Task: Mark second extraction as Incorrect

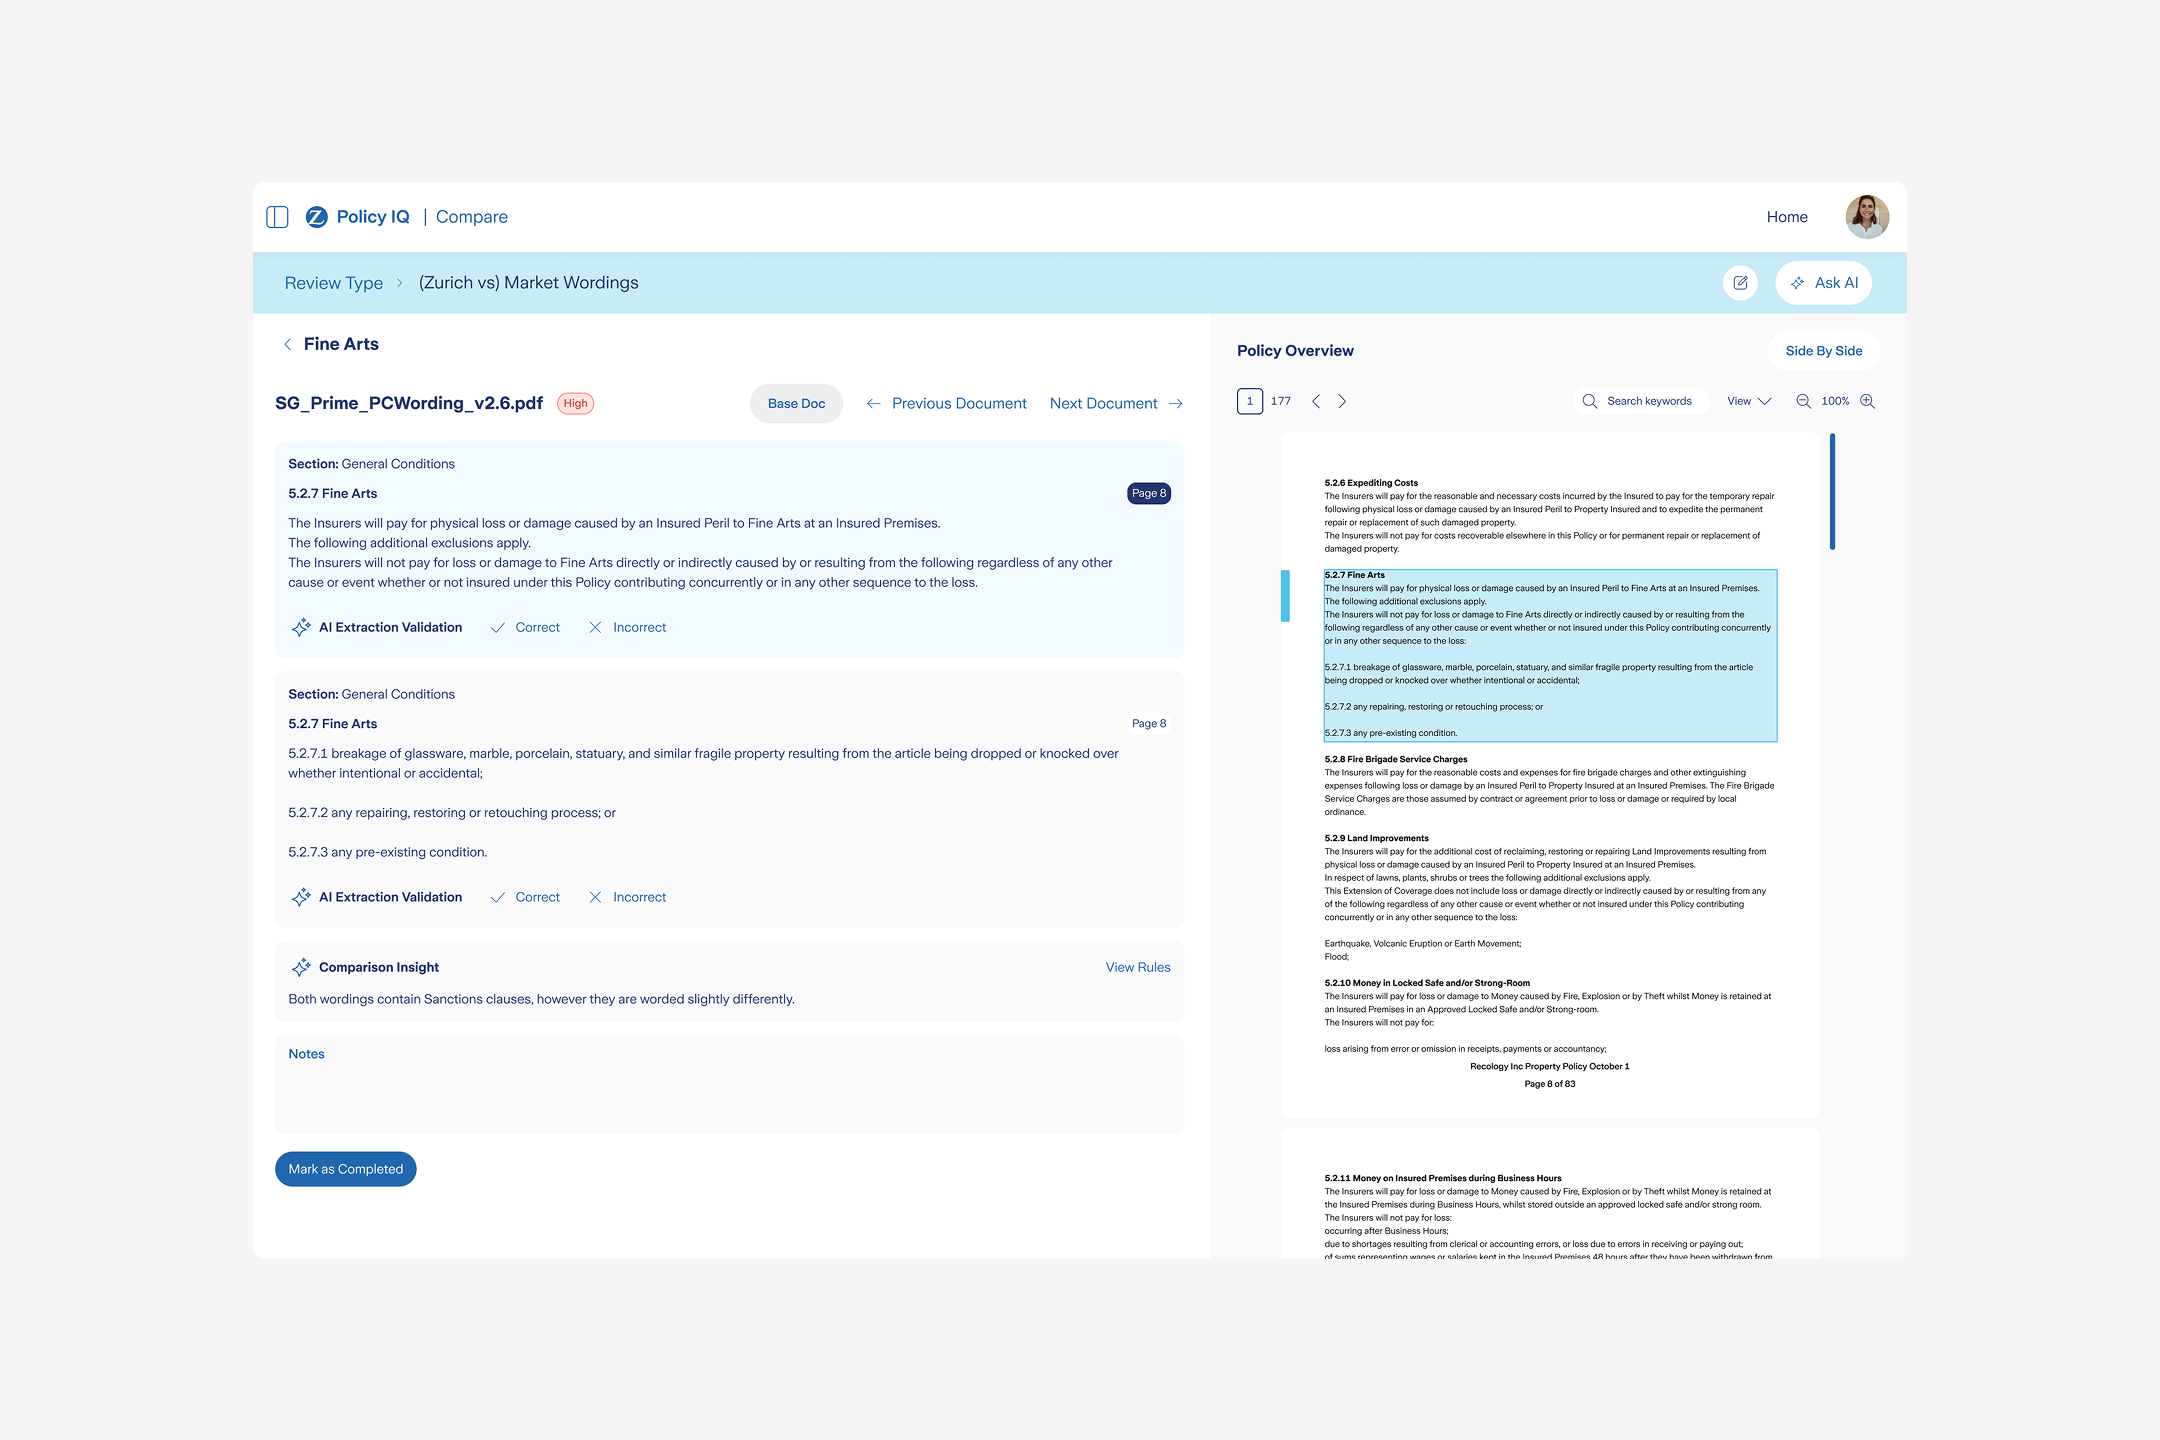Action: point(627,897)
